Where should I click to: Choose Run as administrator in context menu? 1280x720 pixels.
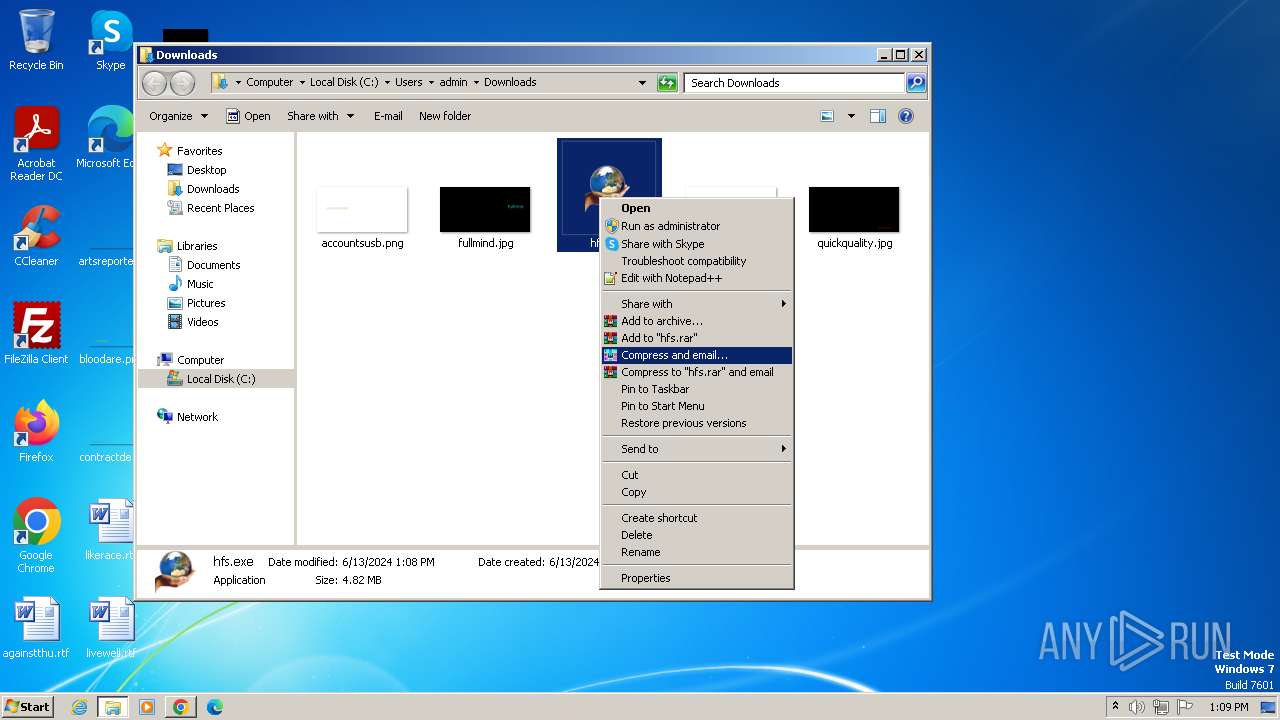[696, 226]
